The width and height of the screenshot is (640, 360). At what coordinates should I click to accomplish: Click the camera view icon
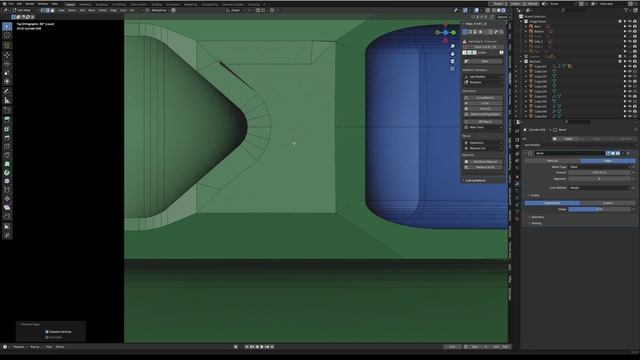(452, 61)
